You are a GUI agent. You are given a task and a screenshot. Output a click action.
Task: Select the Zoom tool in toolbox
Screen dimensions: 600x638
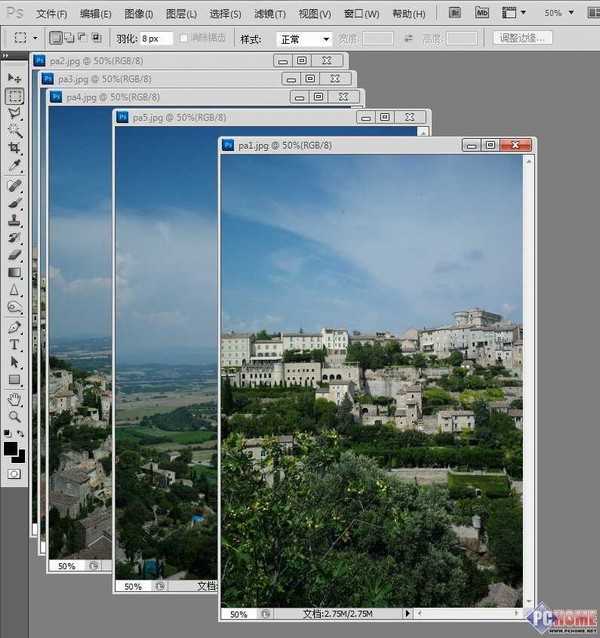click(14, 416)
